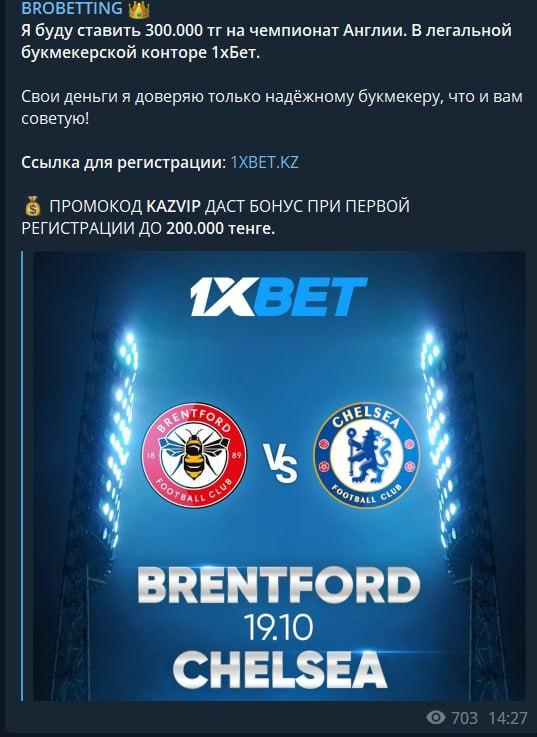This screenshot has height=737, width=537.
Task: Click the vertical quote bar beside preview
Action: coord(22,476)
